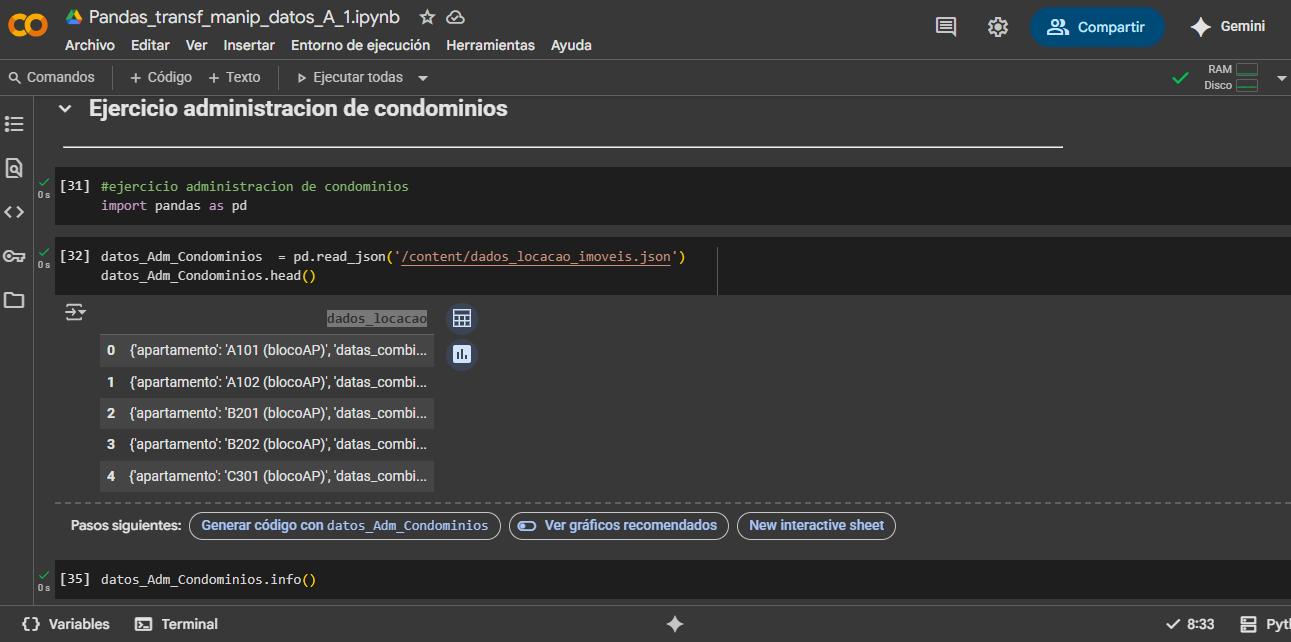Open the secrets key sidebar icon
Screen dimensions: 1291x642
click(x=14, y=256)
